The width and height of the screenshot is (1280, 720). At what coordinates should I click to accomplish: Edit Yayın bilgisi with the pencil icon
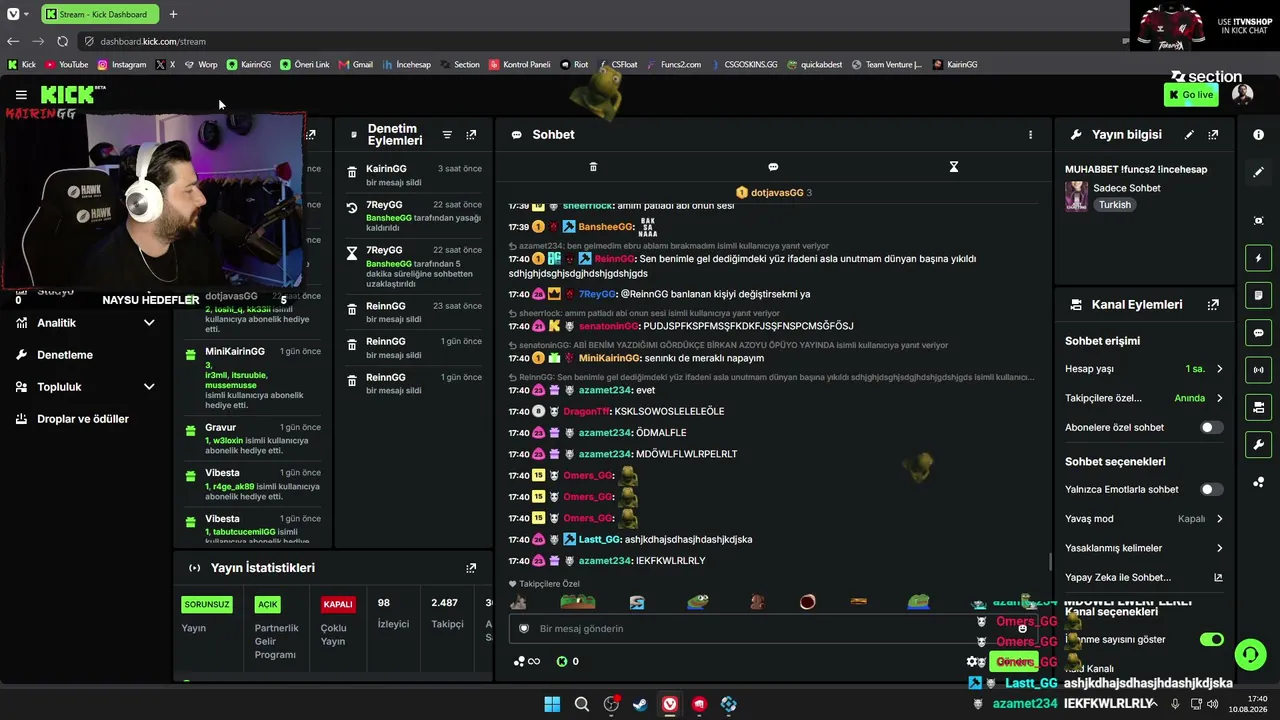click(x=1189, y=135)
